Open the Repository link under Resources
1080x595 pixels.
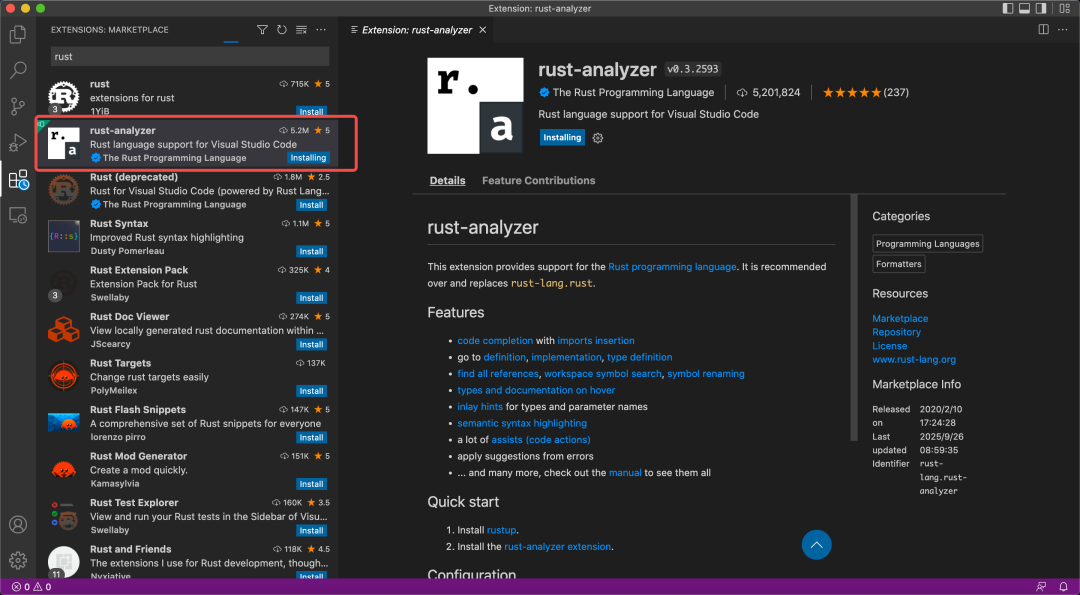tap(896, 332)
